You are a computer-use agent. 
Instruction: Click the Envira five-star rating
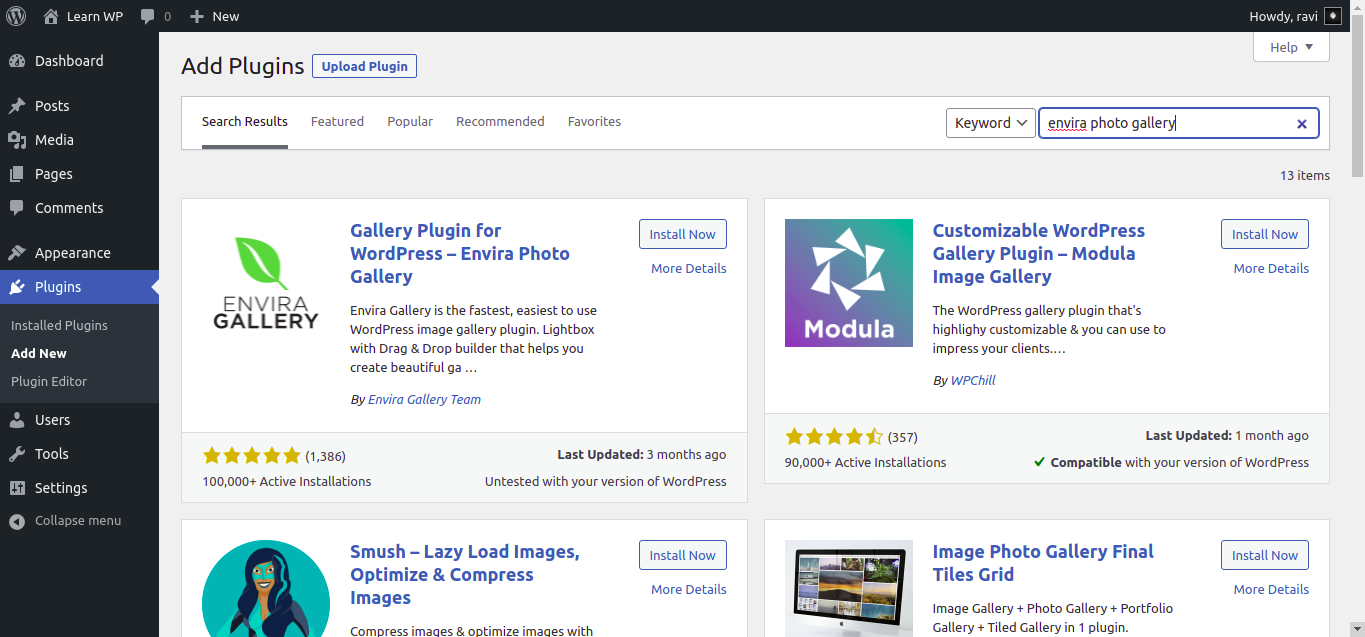click(252, 456)
